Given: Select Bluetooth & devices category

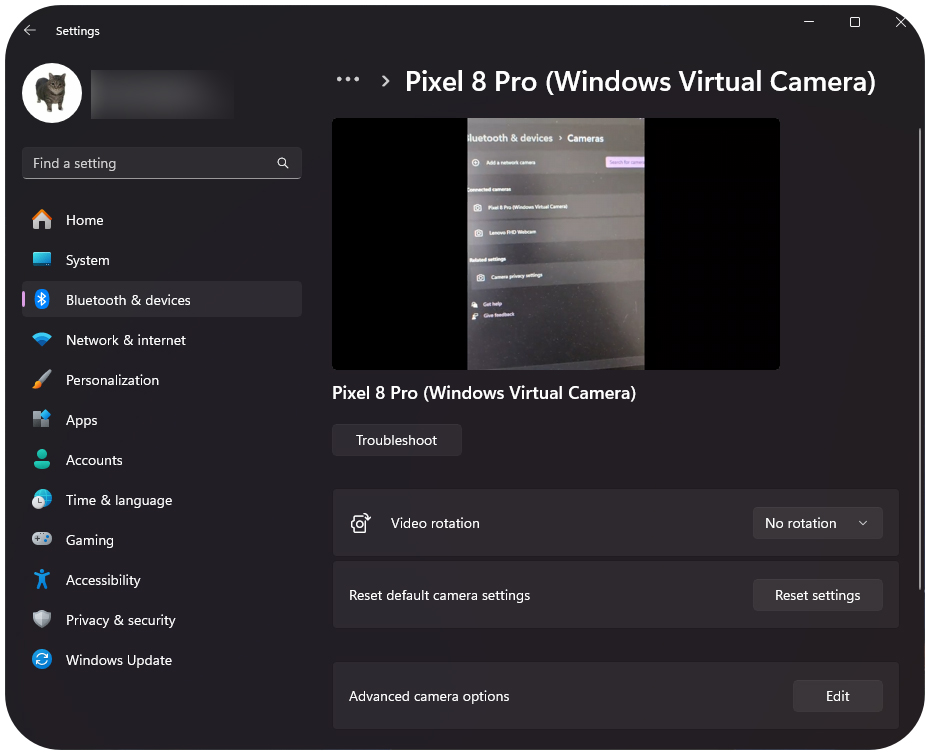Looking at the screenshot, I should tap(162, 300).
